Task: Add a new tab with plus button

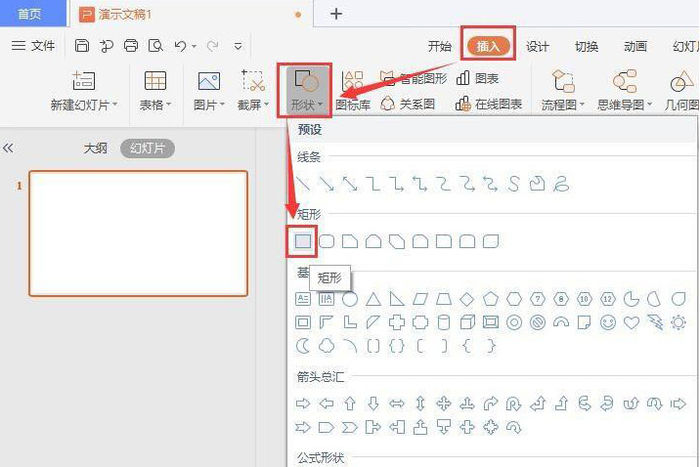Action: [336, 14]
